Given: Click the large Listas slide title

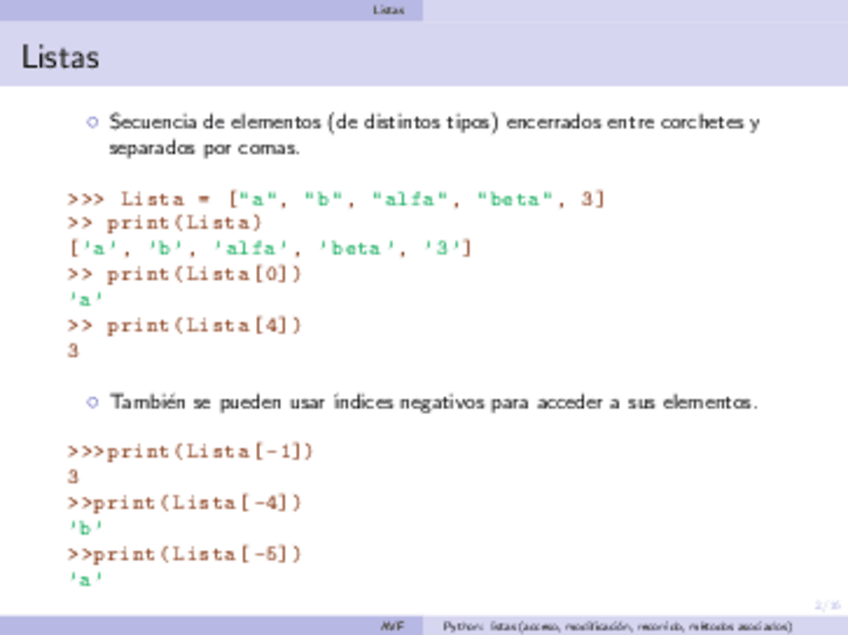Looking at the screenshot, I should [x=60, y=58].
